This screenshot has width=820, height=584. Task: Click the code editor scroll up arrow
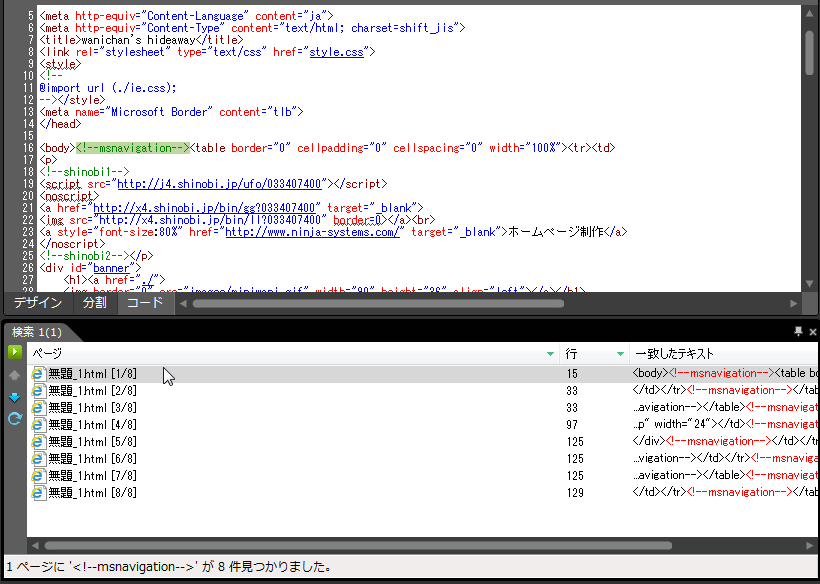pyautogui.click(x=810, y=13)
